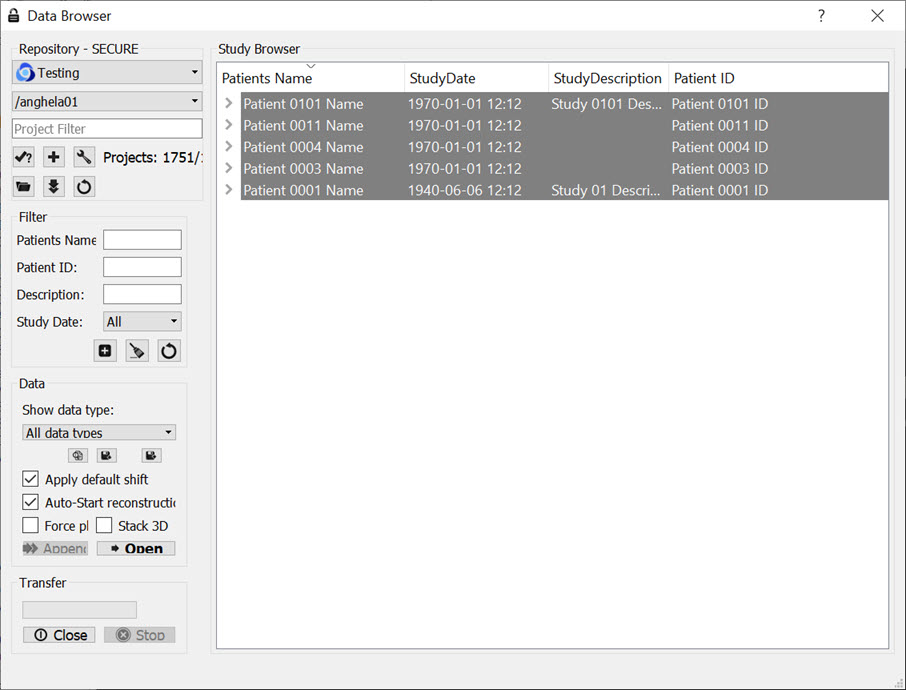Uncheck the Apply default shift checkbox
The image size is (906, 690).
click(x=31, y=479)
